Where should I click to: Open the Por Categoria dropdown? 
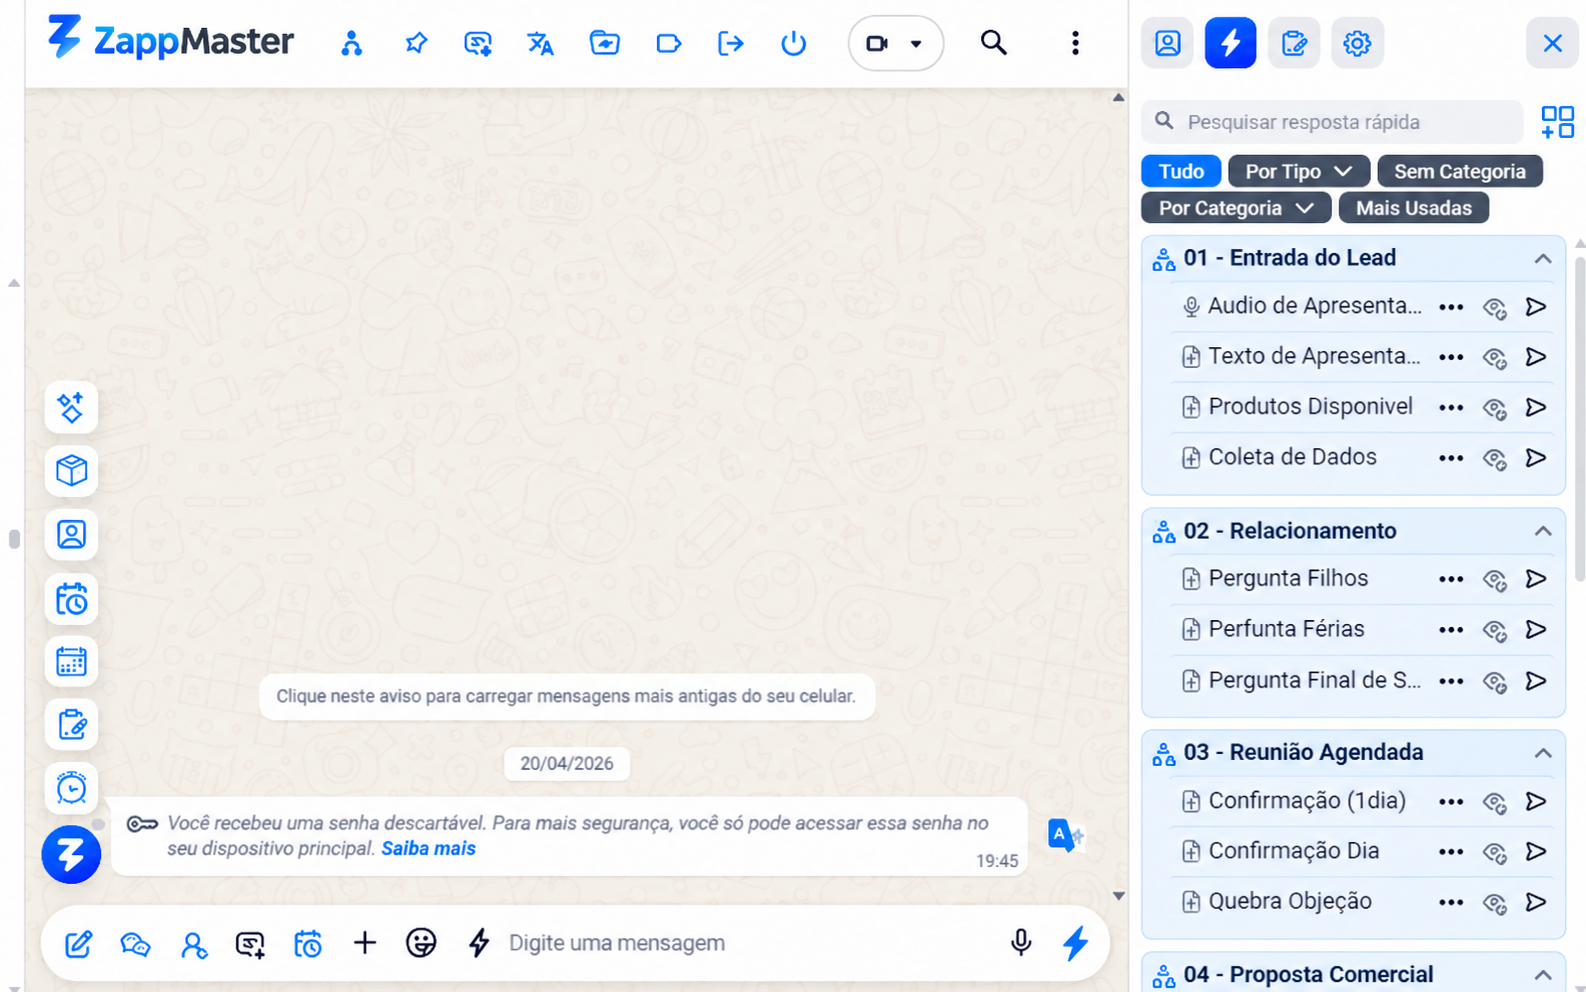pyautogui.click(x=1236, y=208)
